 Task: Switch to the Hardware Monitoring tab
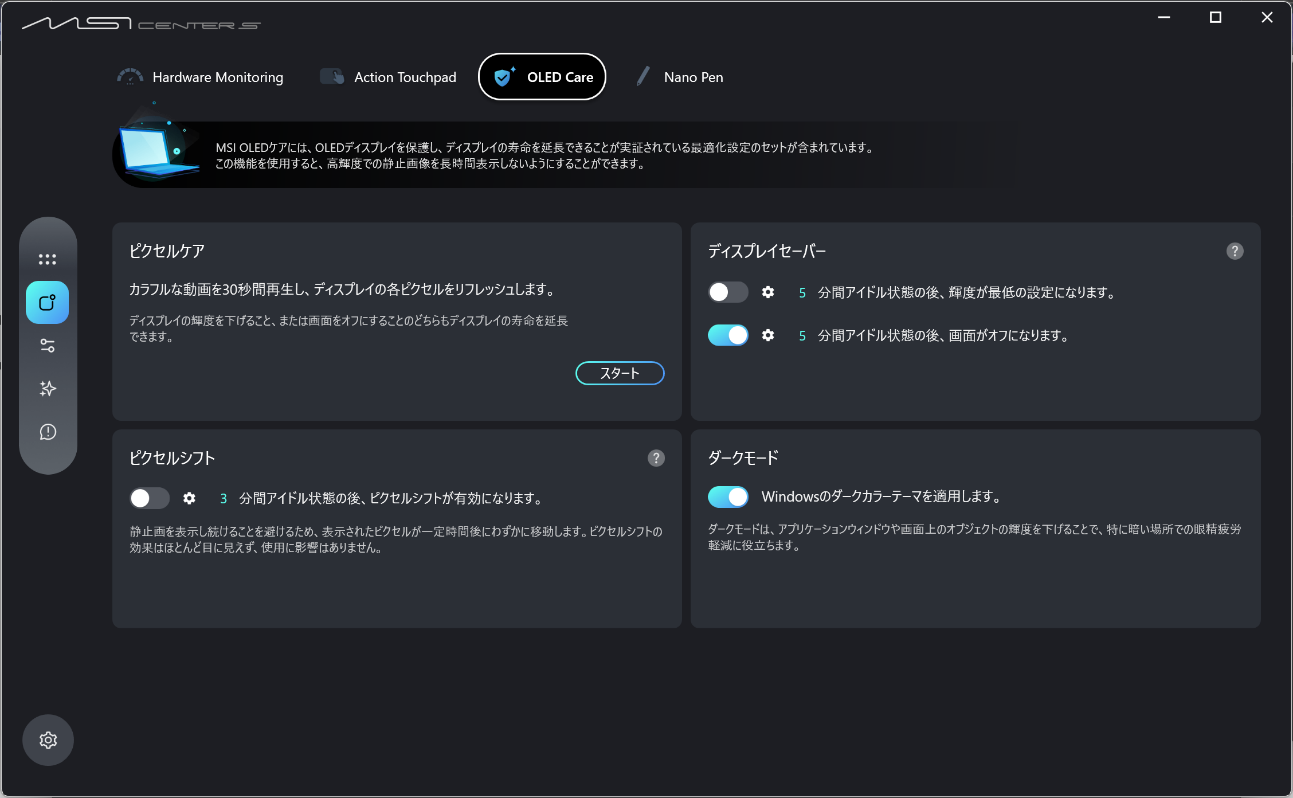(x=201, y=77)
